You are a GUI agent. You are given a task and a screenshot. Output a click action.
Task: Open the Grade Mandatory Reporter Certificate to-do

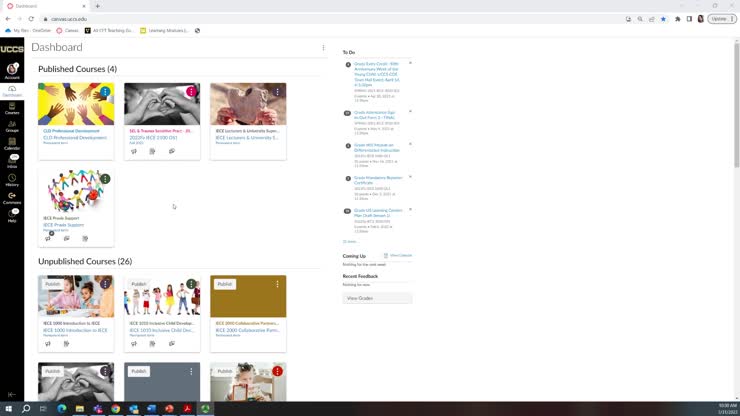coord(378,180)
